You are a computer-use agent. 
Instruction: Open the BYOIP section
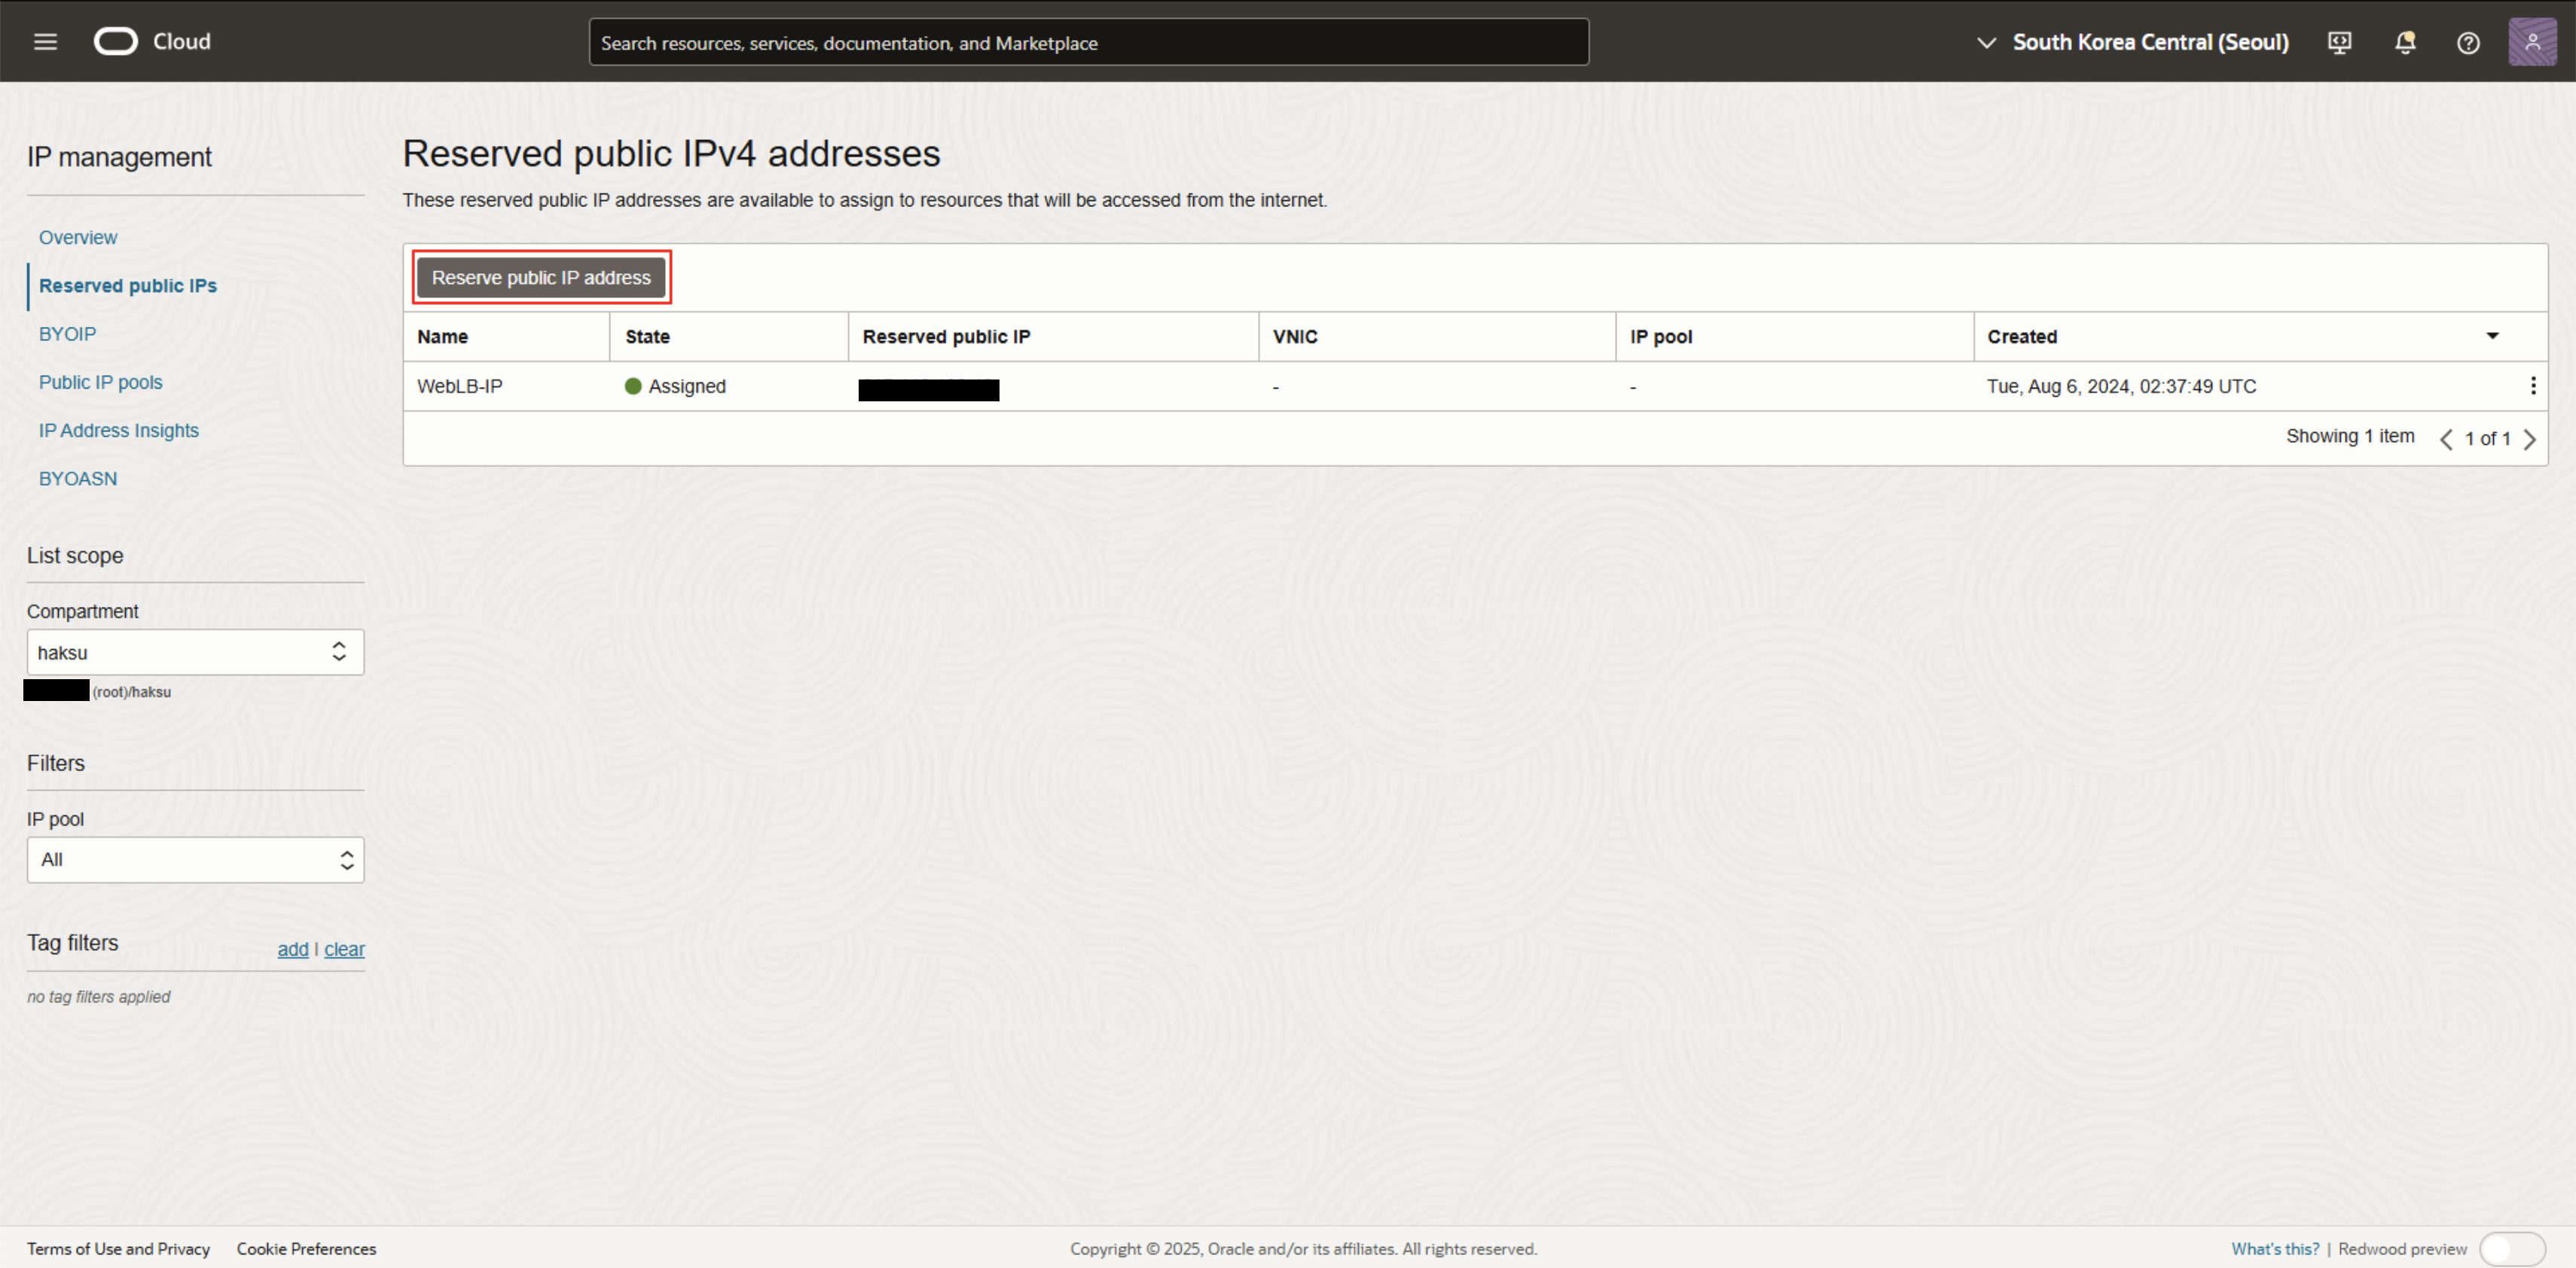pyautogui.click(x=67, y=334)
